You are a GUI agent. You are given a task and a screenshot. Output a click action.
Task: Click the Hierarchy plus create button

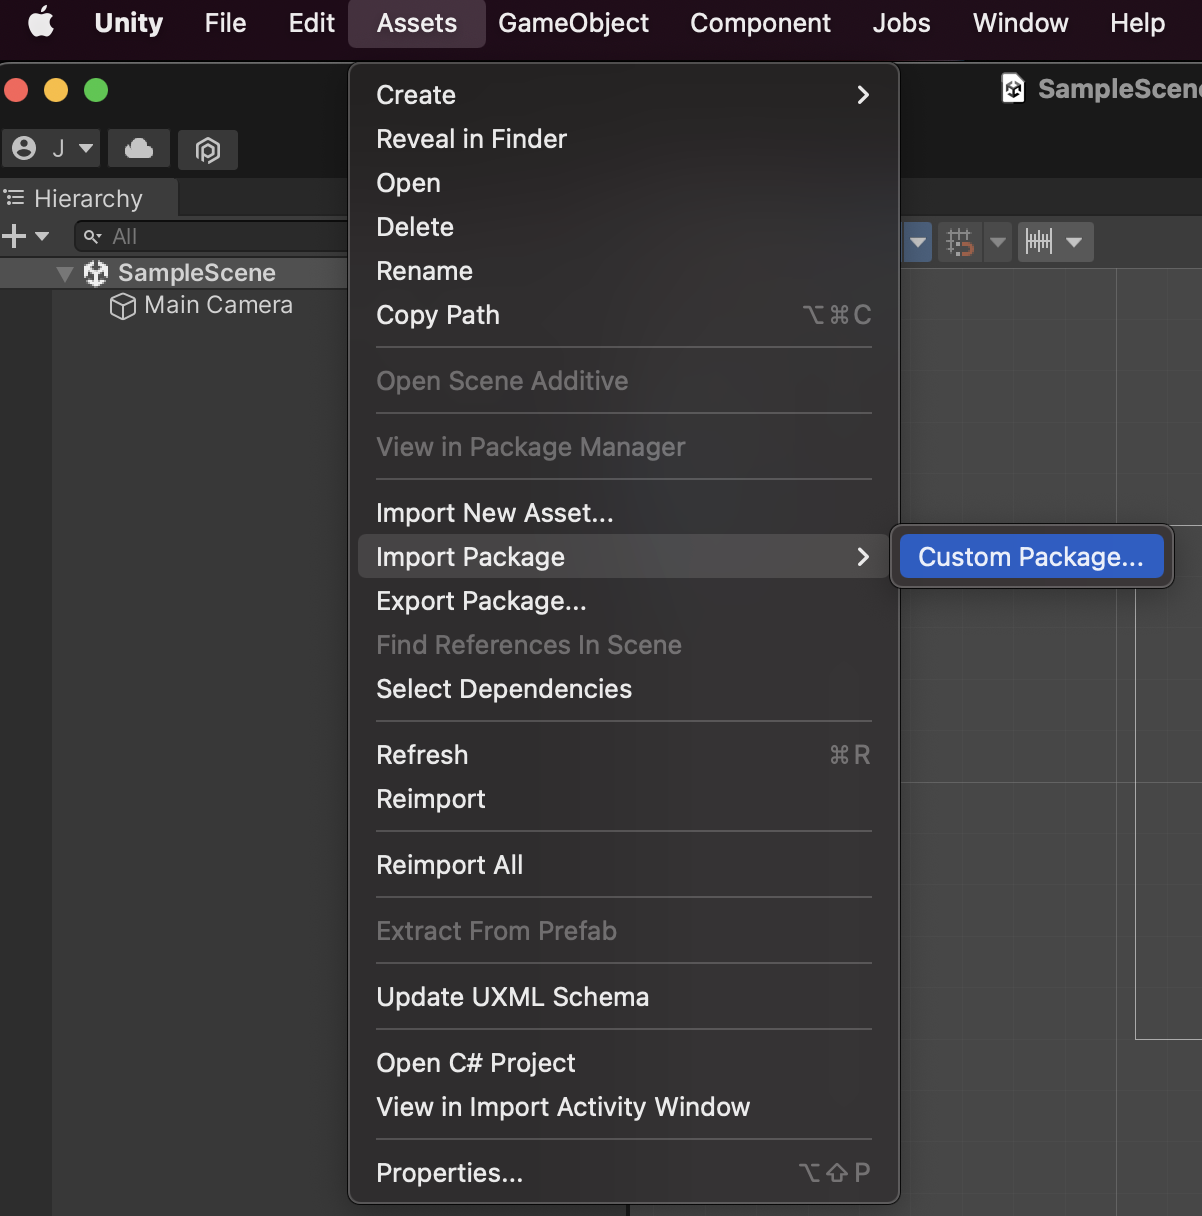[14, 236]
